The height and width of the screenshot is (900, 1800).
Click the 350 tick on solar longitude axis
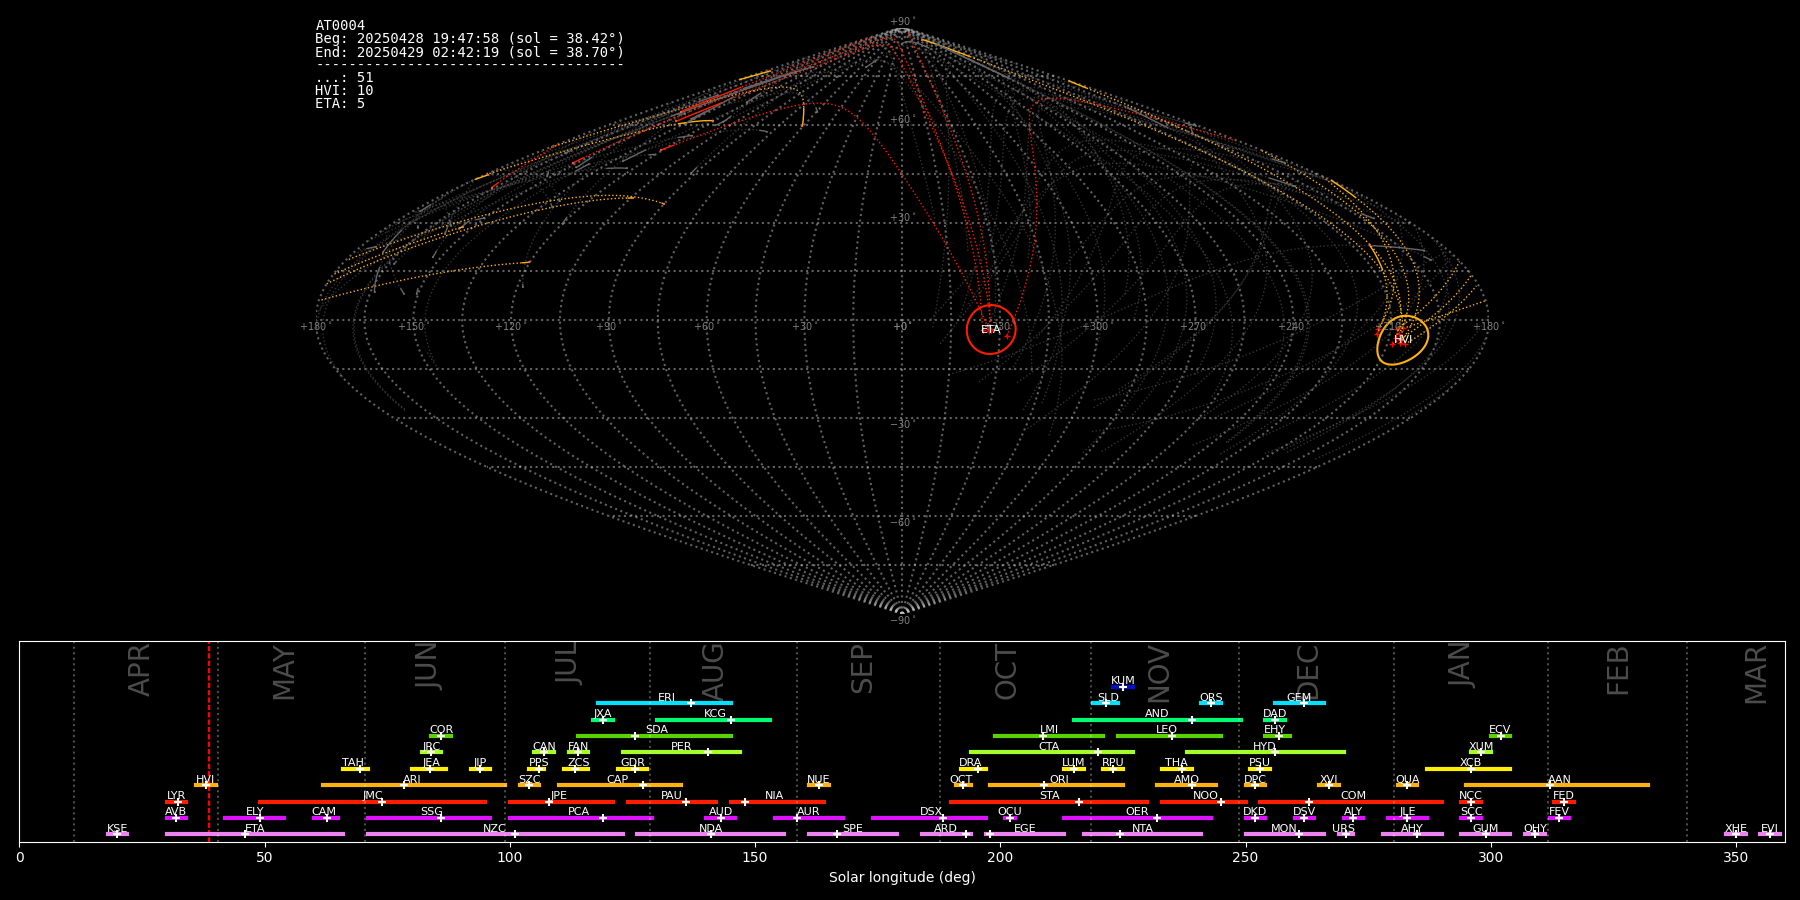(x=1735, y=857)
